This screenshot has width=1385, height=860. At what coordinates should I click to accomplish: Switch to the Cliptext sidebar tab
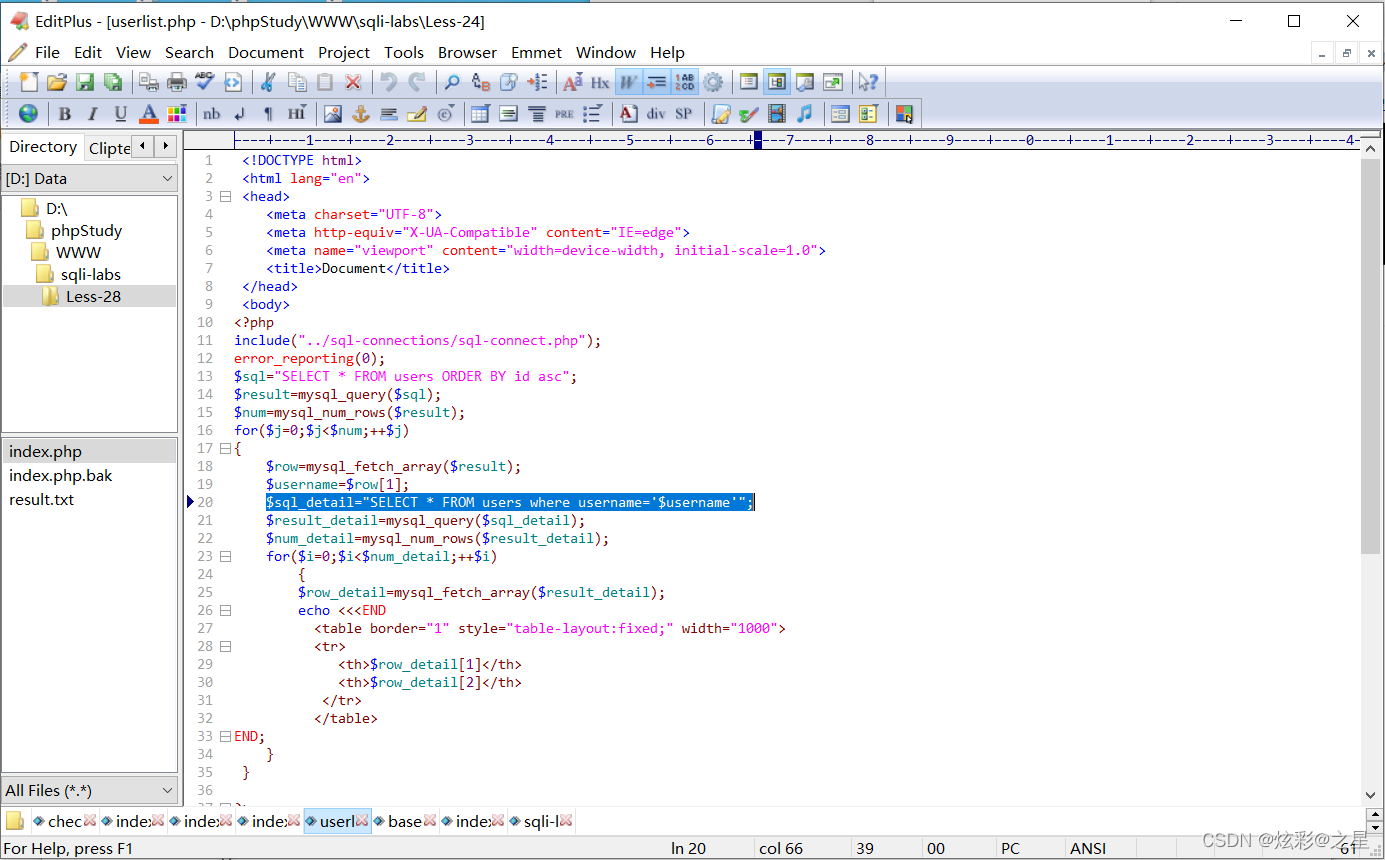coord(109,147)
